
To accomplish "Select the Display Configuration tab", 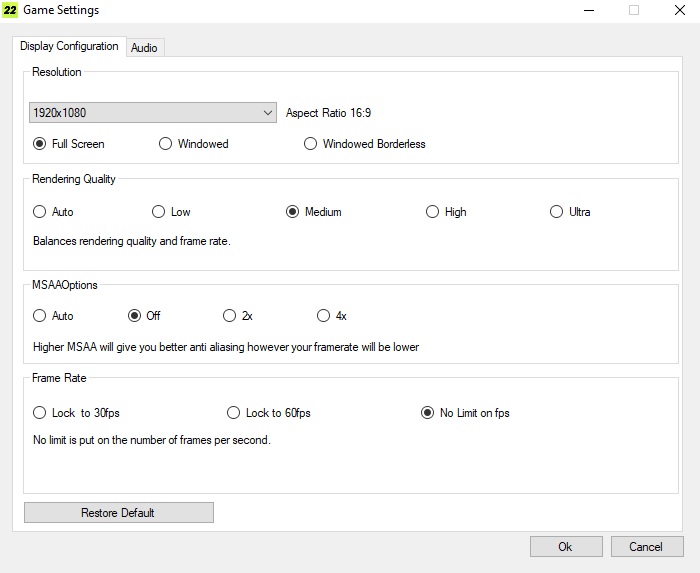I will click(69, 46).
